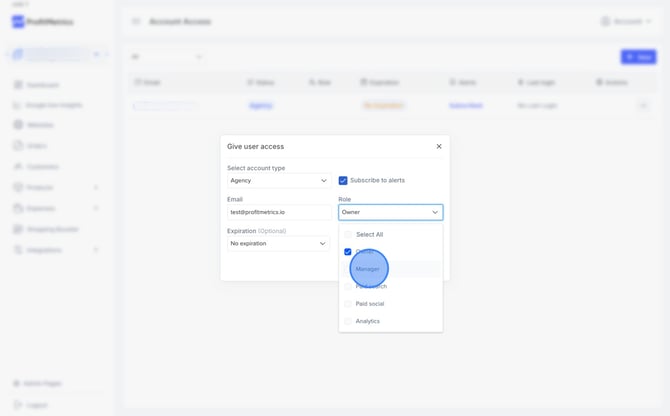This screenshot has height=416, width=670.
Task: Select the Analytics role checkbox
Action: pos(348,321)
